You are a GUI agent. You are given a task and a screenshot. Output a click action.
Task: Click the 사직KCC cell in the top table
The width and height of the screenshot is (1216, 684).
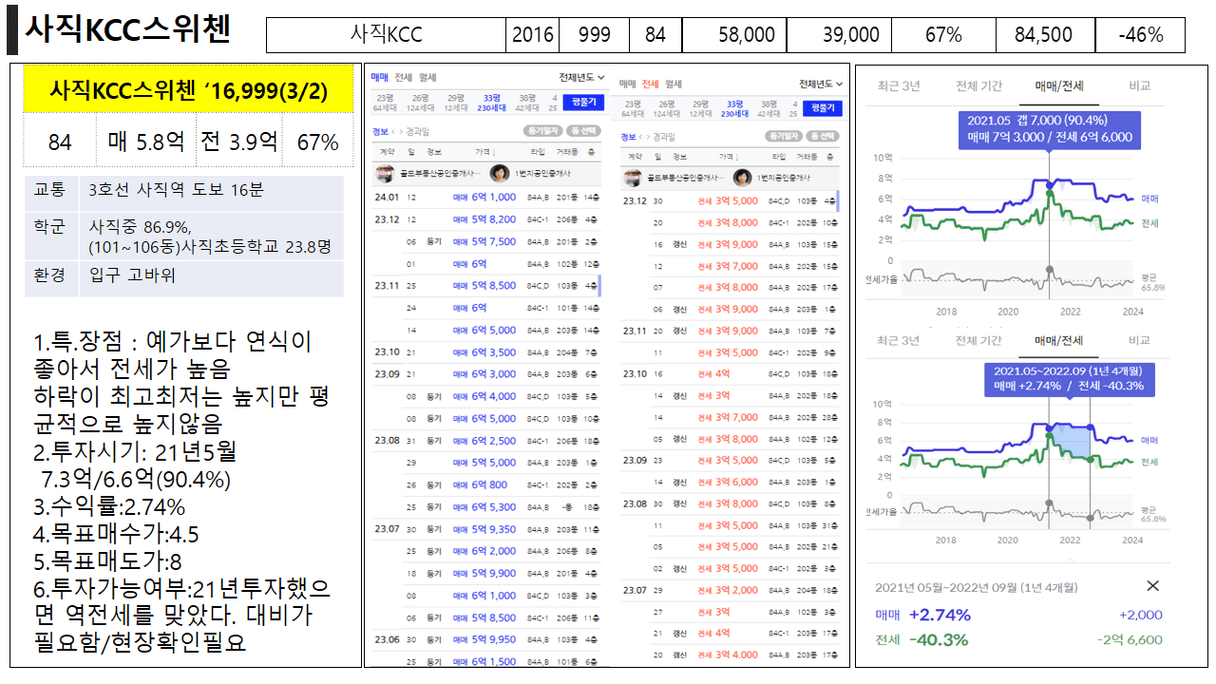point(386,35)
